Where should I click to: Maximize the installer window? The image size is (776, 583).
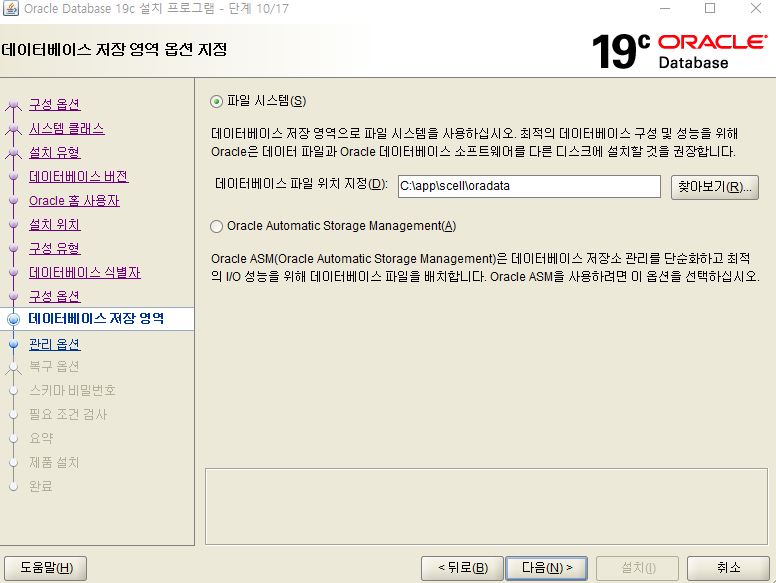click(710, 8)
